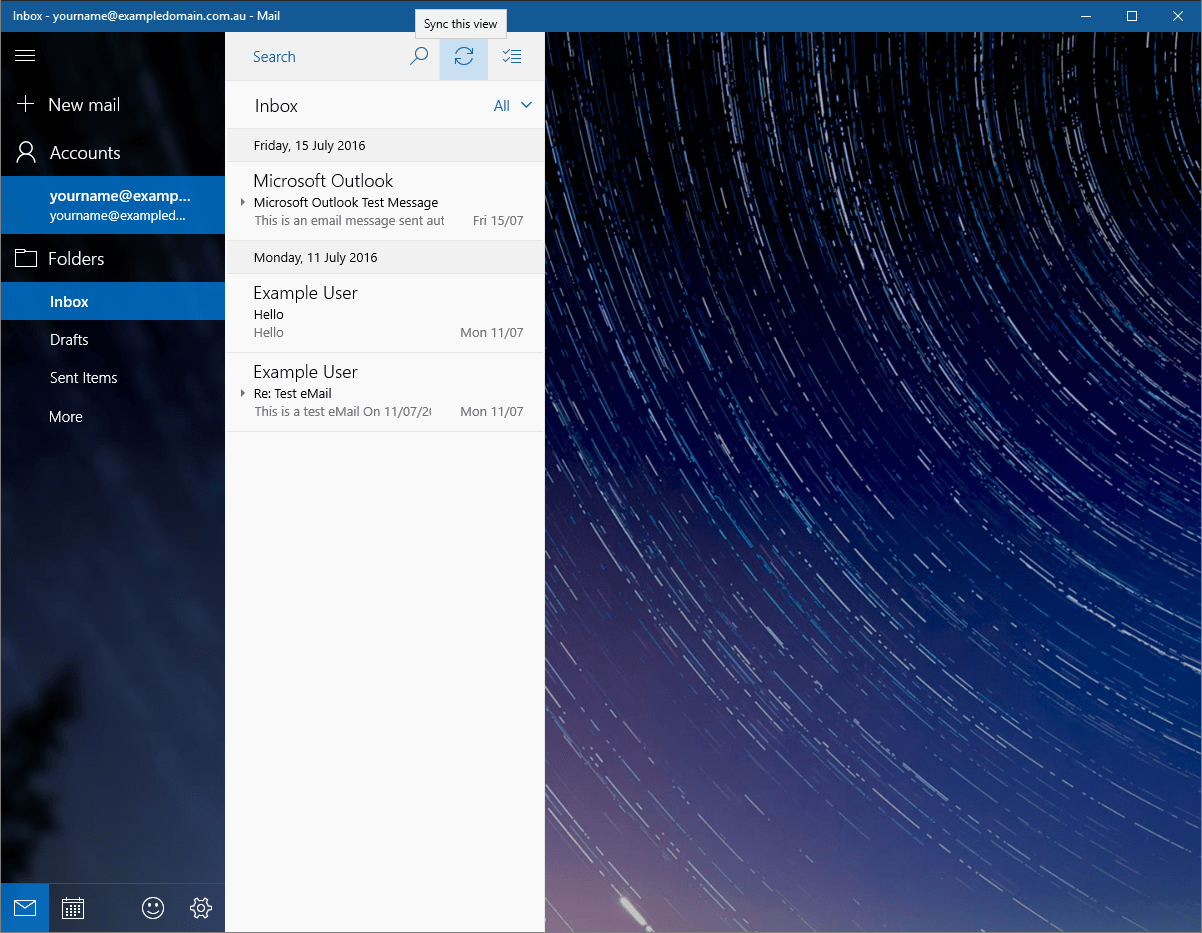This screenshot has height=933, width=1202.
Task: Expand the Re: Test eMail conversation
Action: pyautogui.click(x=243, y=393)
